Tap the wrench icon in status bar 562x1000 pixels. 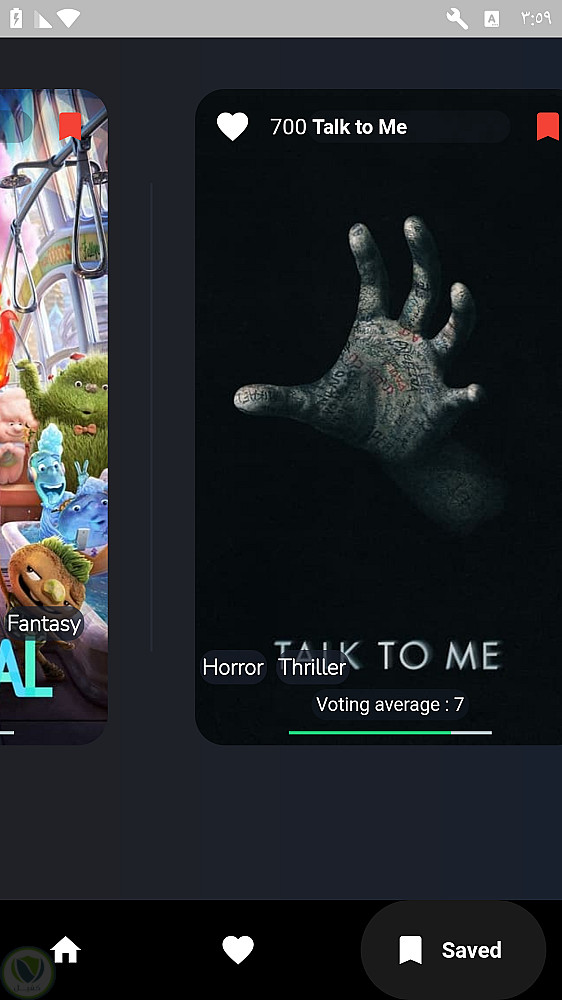(457, 18)
